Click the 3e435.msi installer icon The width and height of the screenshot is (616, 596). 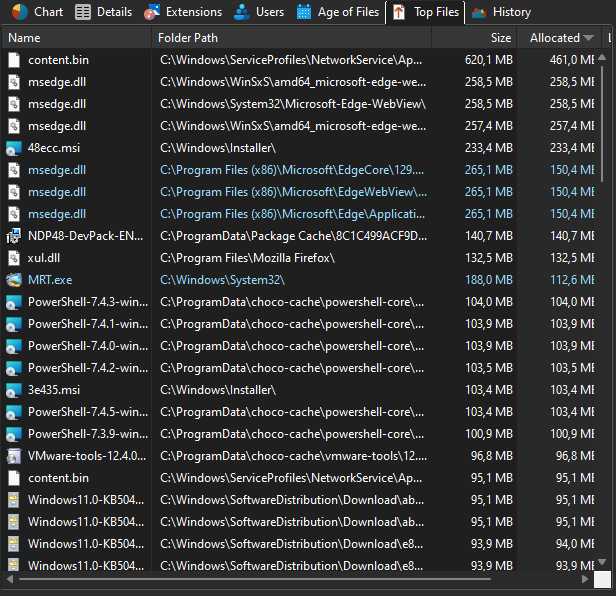14,390
